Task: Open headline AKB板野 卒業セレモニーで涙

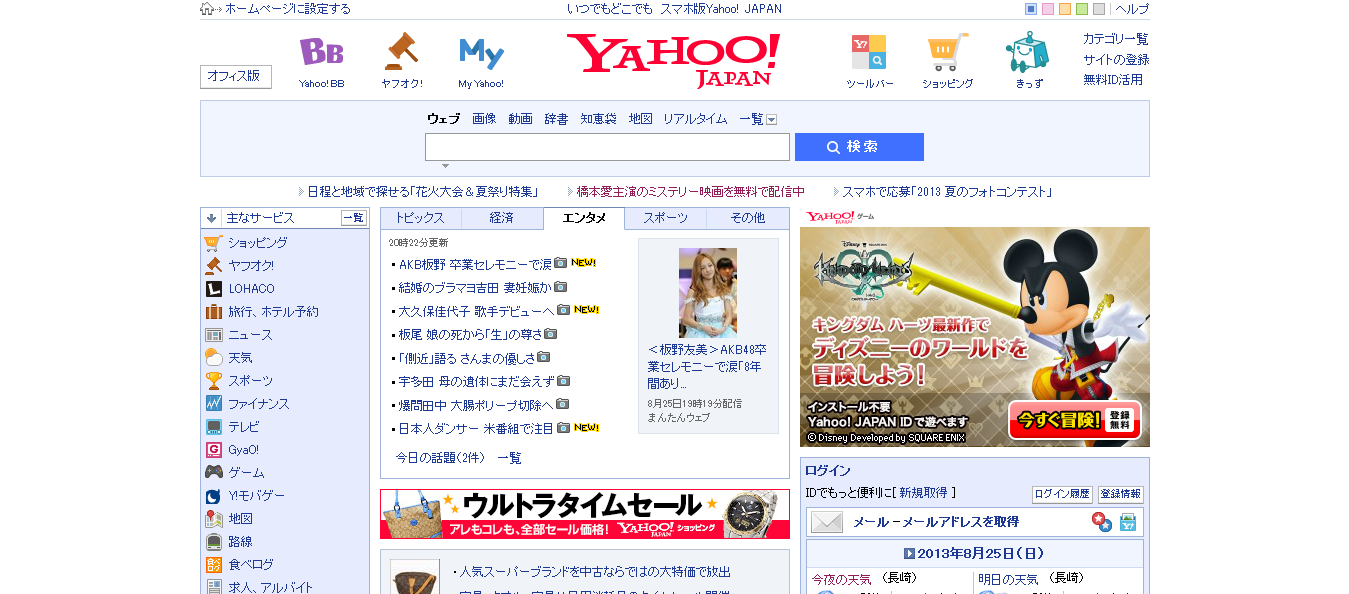Action: tap(475, 264)
